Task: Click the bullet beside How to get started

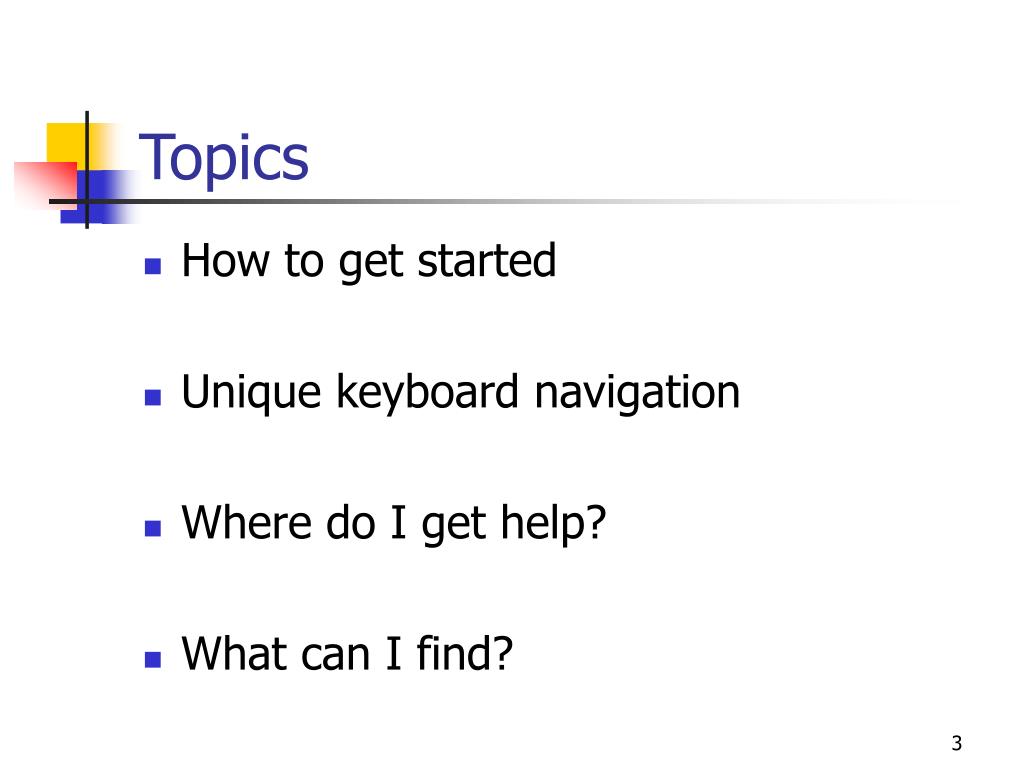Action: [153, 266]
